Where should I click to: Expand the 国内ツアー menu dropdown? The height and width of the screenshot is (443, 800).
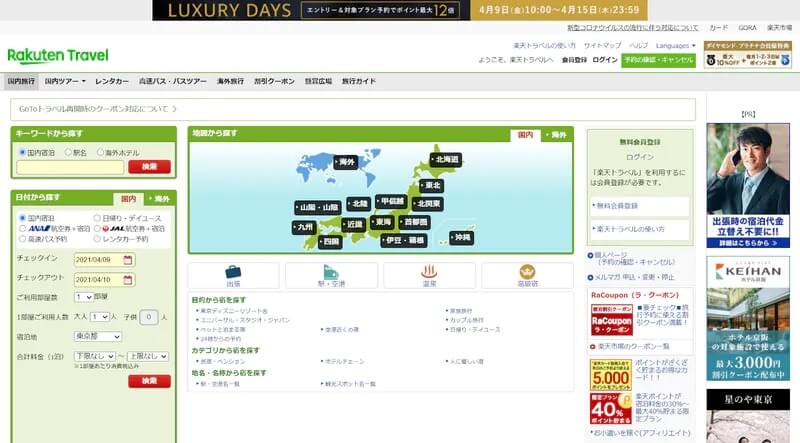point(65,81)
